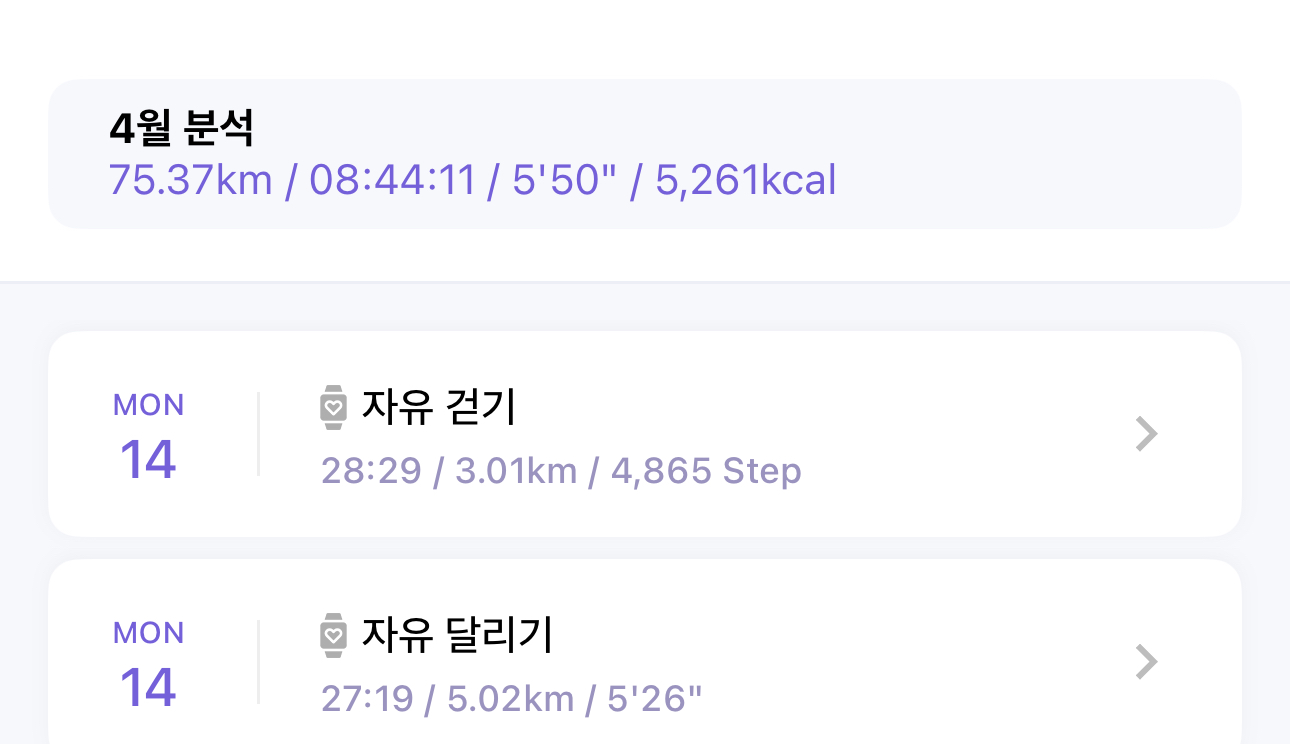The width and height of the screenshot is (1290, 744).
Task: Tap the 5'26" running pace text
Action: [x=655, y=699]
